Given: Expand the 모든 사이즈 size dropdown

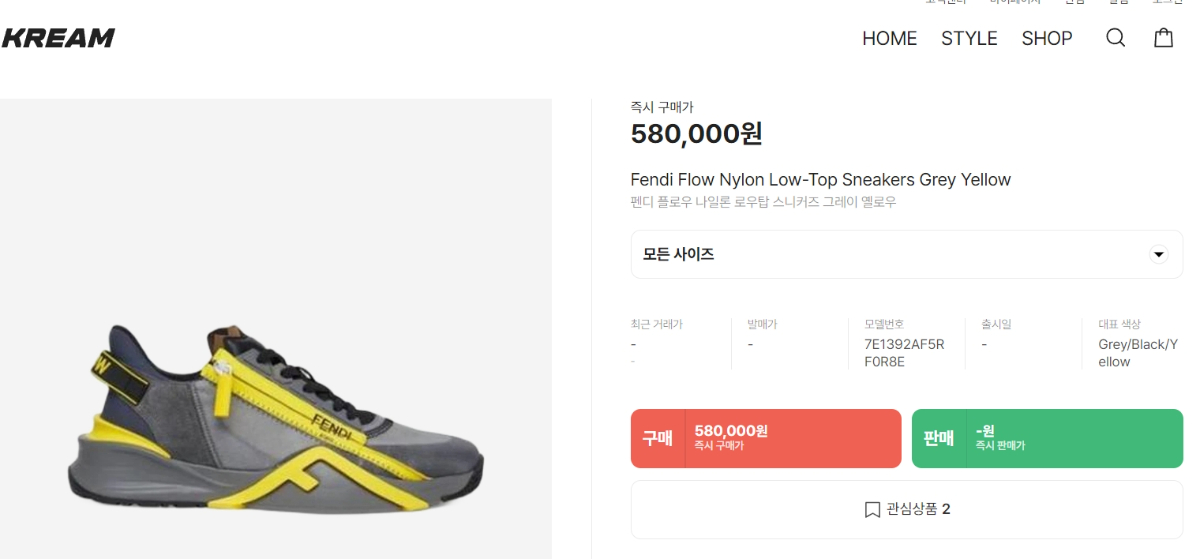Looking at the screenshot, I should click(906, 254).
